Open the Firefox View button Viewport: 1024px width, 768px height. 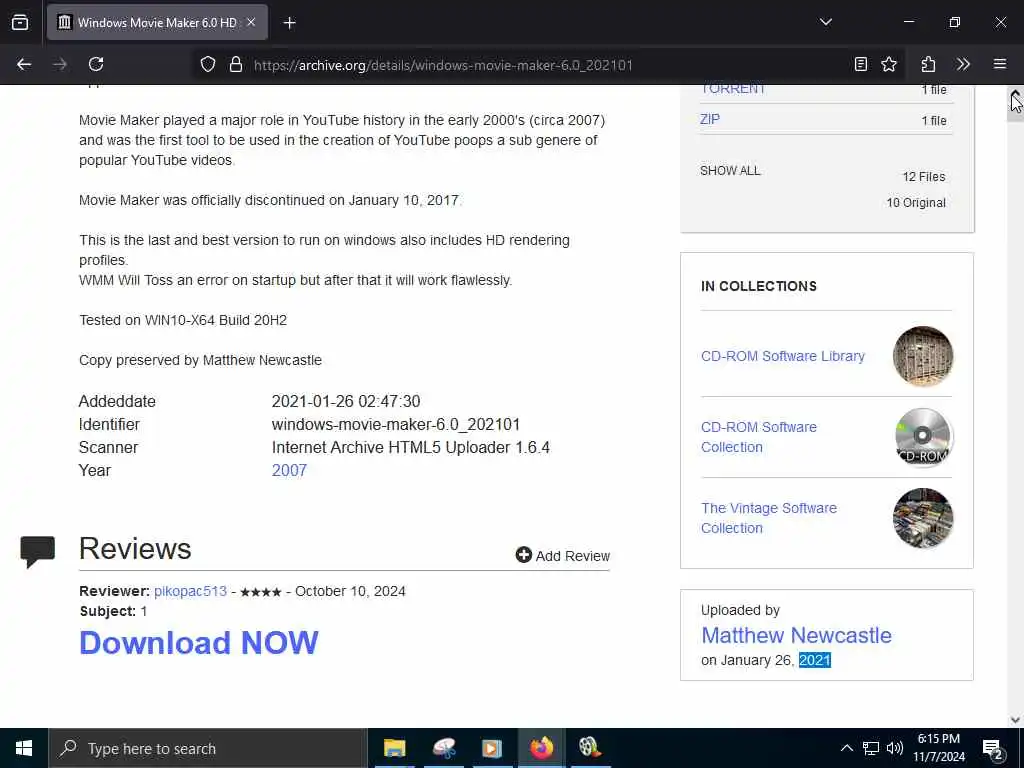(x=20, y=22)
